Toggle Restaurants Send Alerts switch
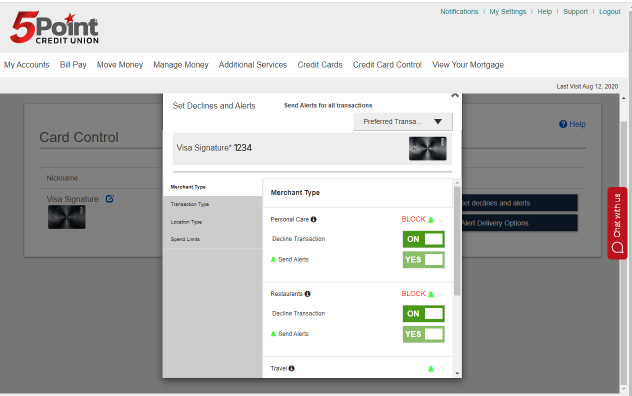The height and width of the screenshot is (396, 632). [x=424, y=334]
